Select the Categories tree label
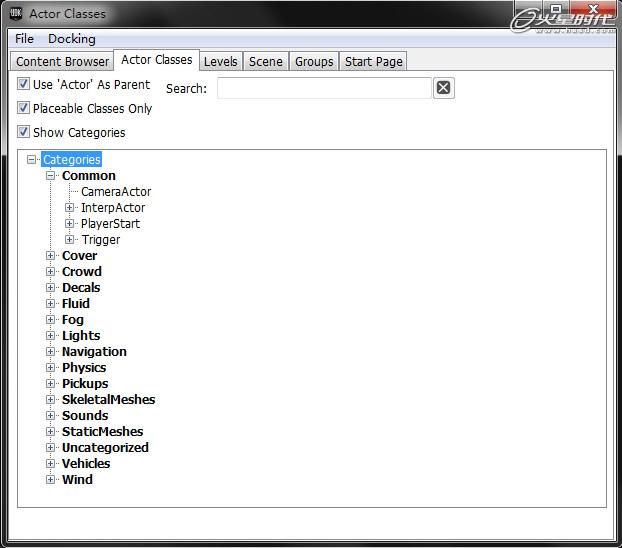The image size is (622, 548). pos(72,160)
